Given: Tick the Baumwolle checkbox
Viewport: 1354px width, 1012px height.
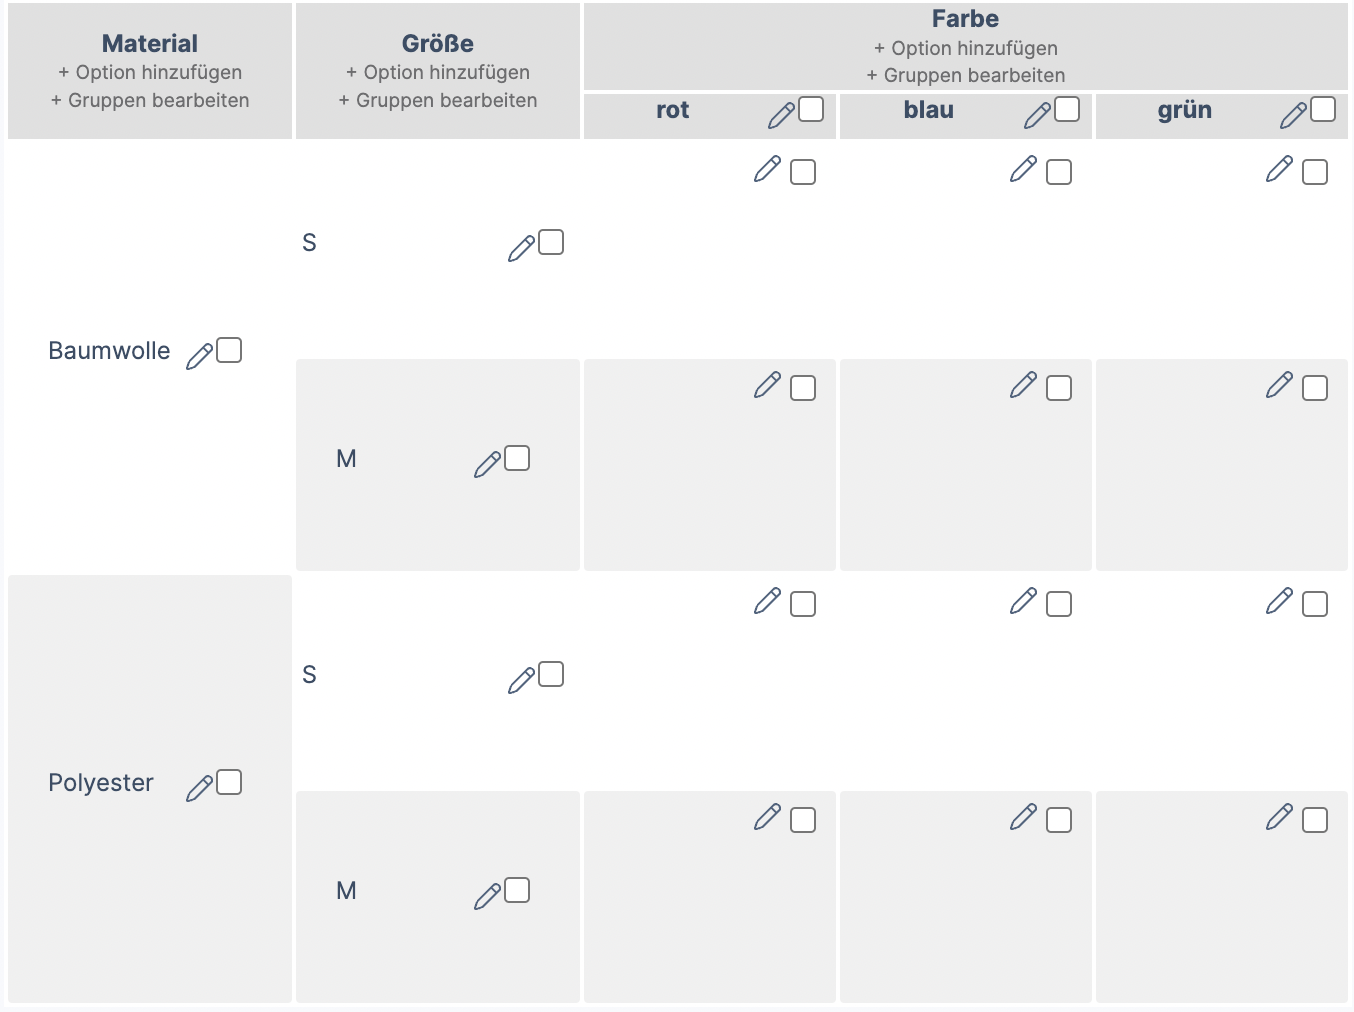Looking at the screenshot, I should click(229, 350).
